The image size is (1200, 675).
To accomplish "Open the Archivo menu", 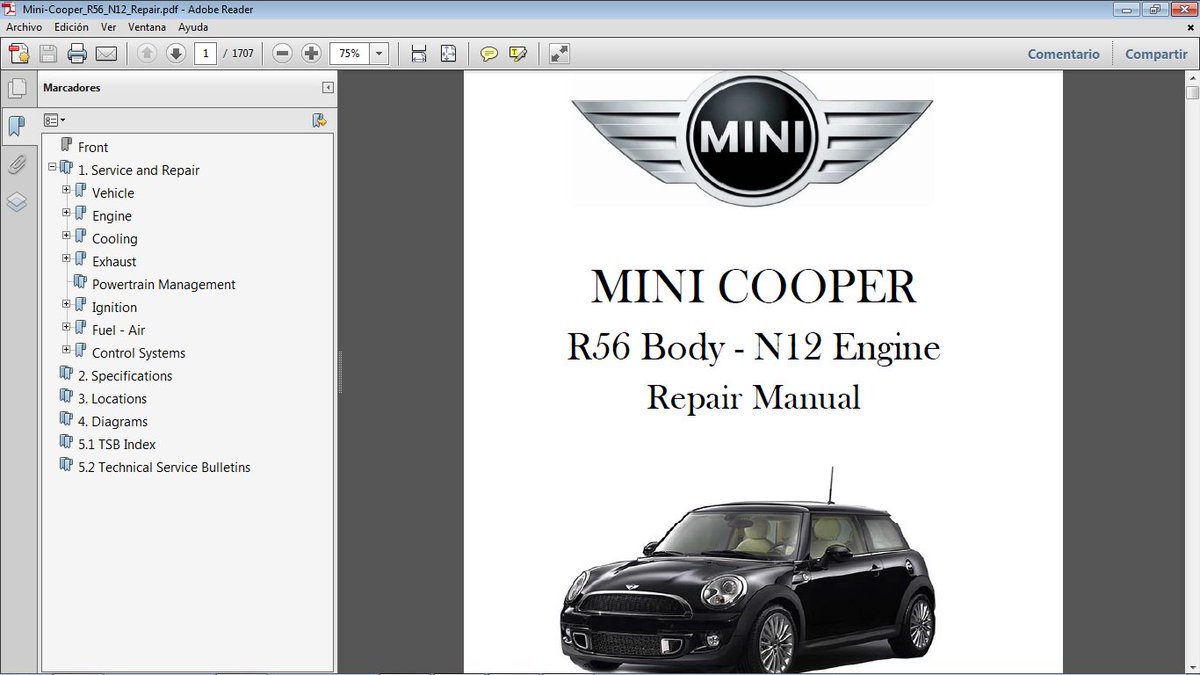I will point(24,27).
